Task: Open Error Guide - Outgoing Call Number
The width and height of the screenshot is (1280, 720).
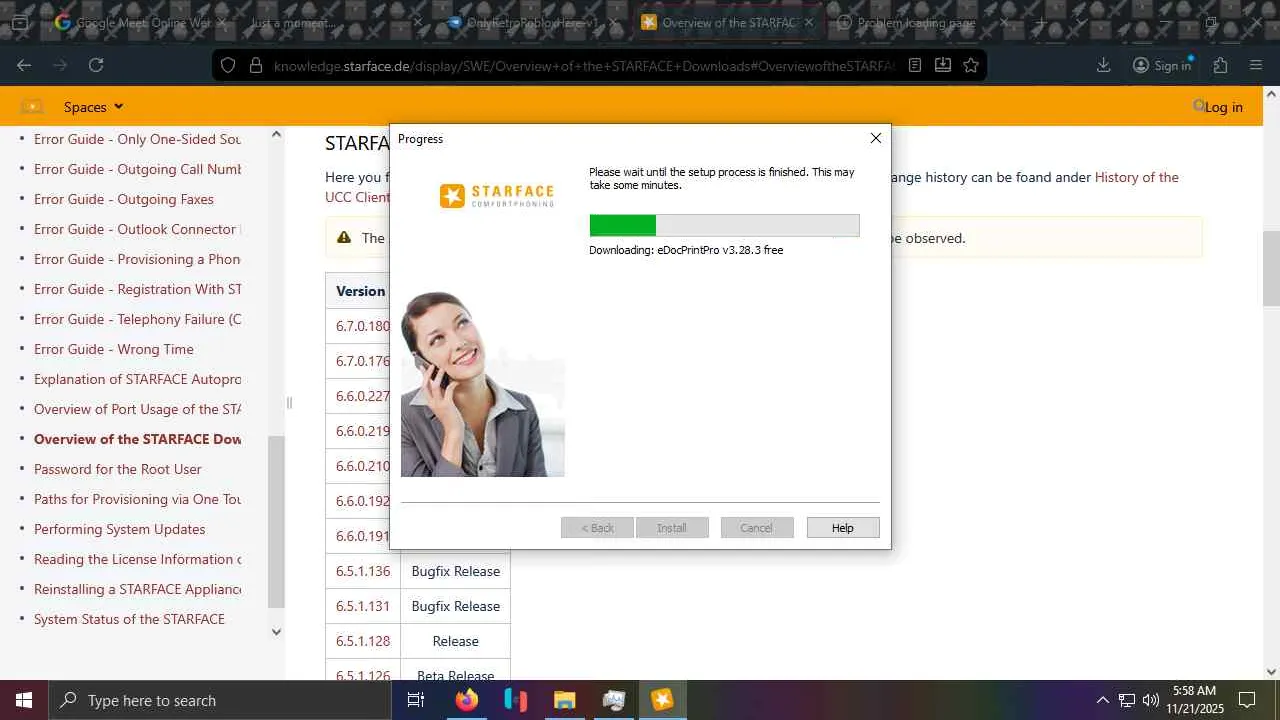Action: [137, 169]
